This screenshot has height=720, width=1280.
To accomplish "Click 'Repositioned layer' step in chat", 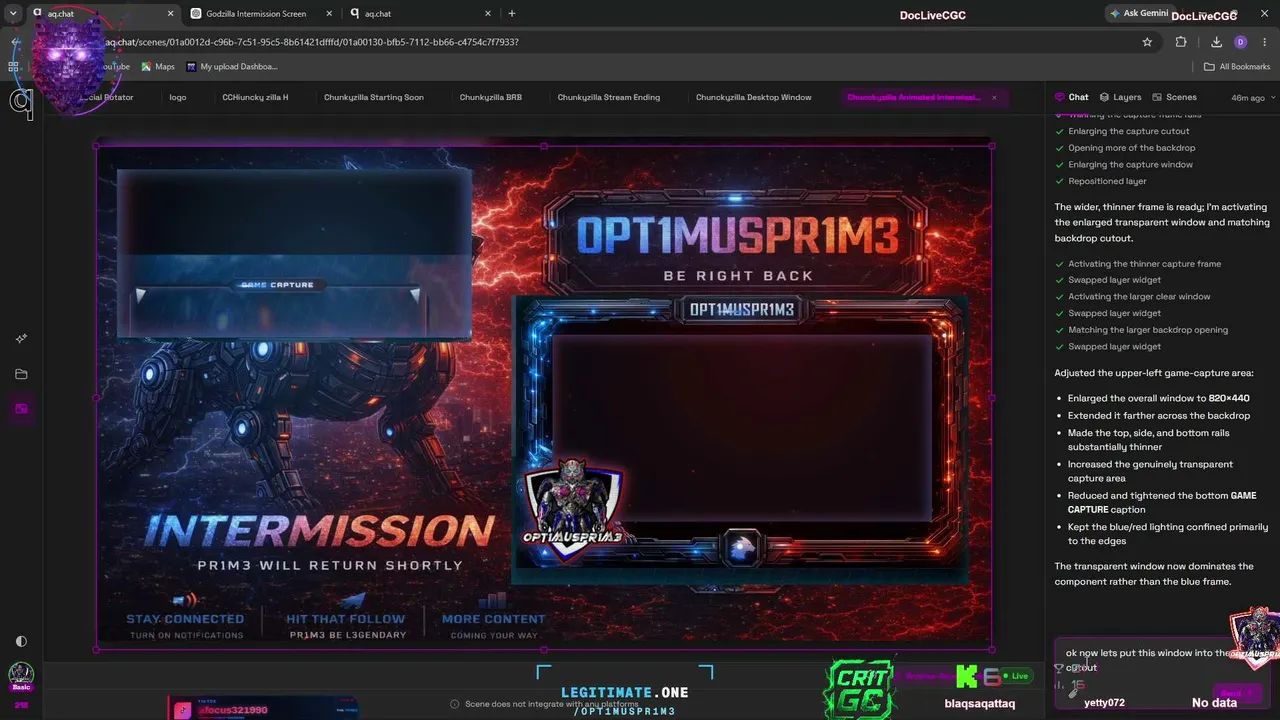I will coord(1107,182).
